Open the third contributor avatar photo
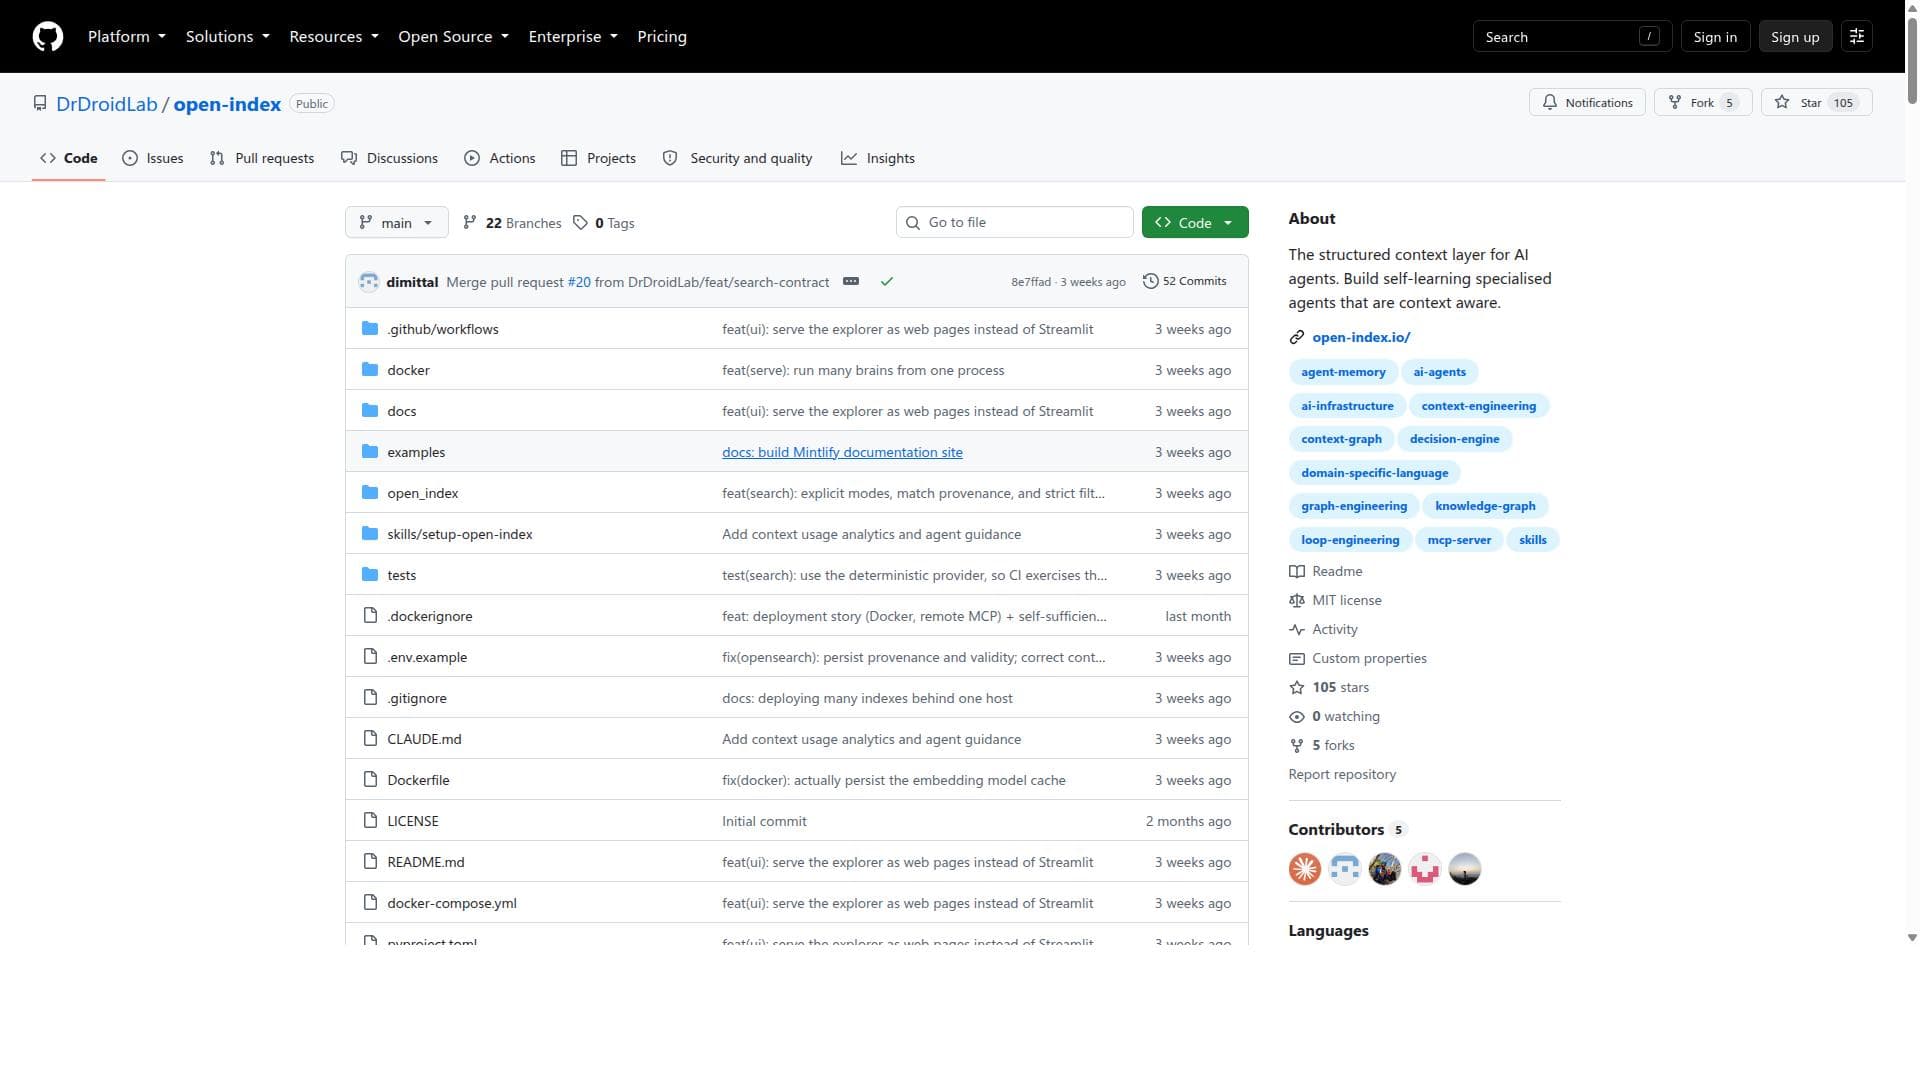 pyautogui.click(x=1385, y=869)
